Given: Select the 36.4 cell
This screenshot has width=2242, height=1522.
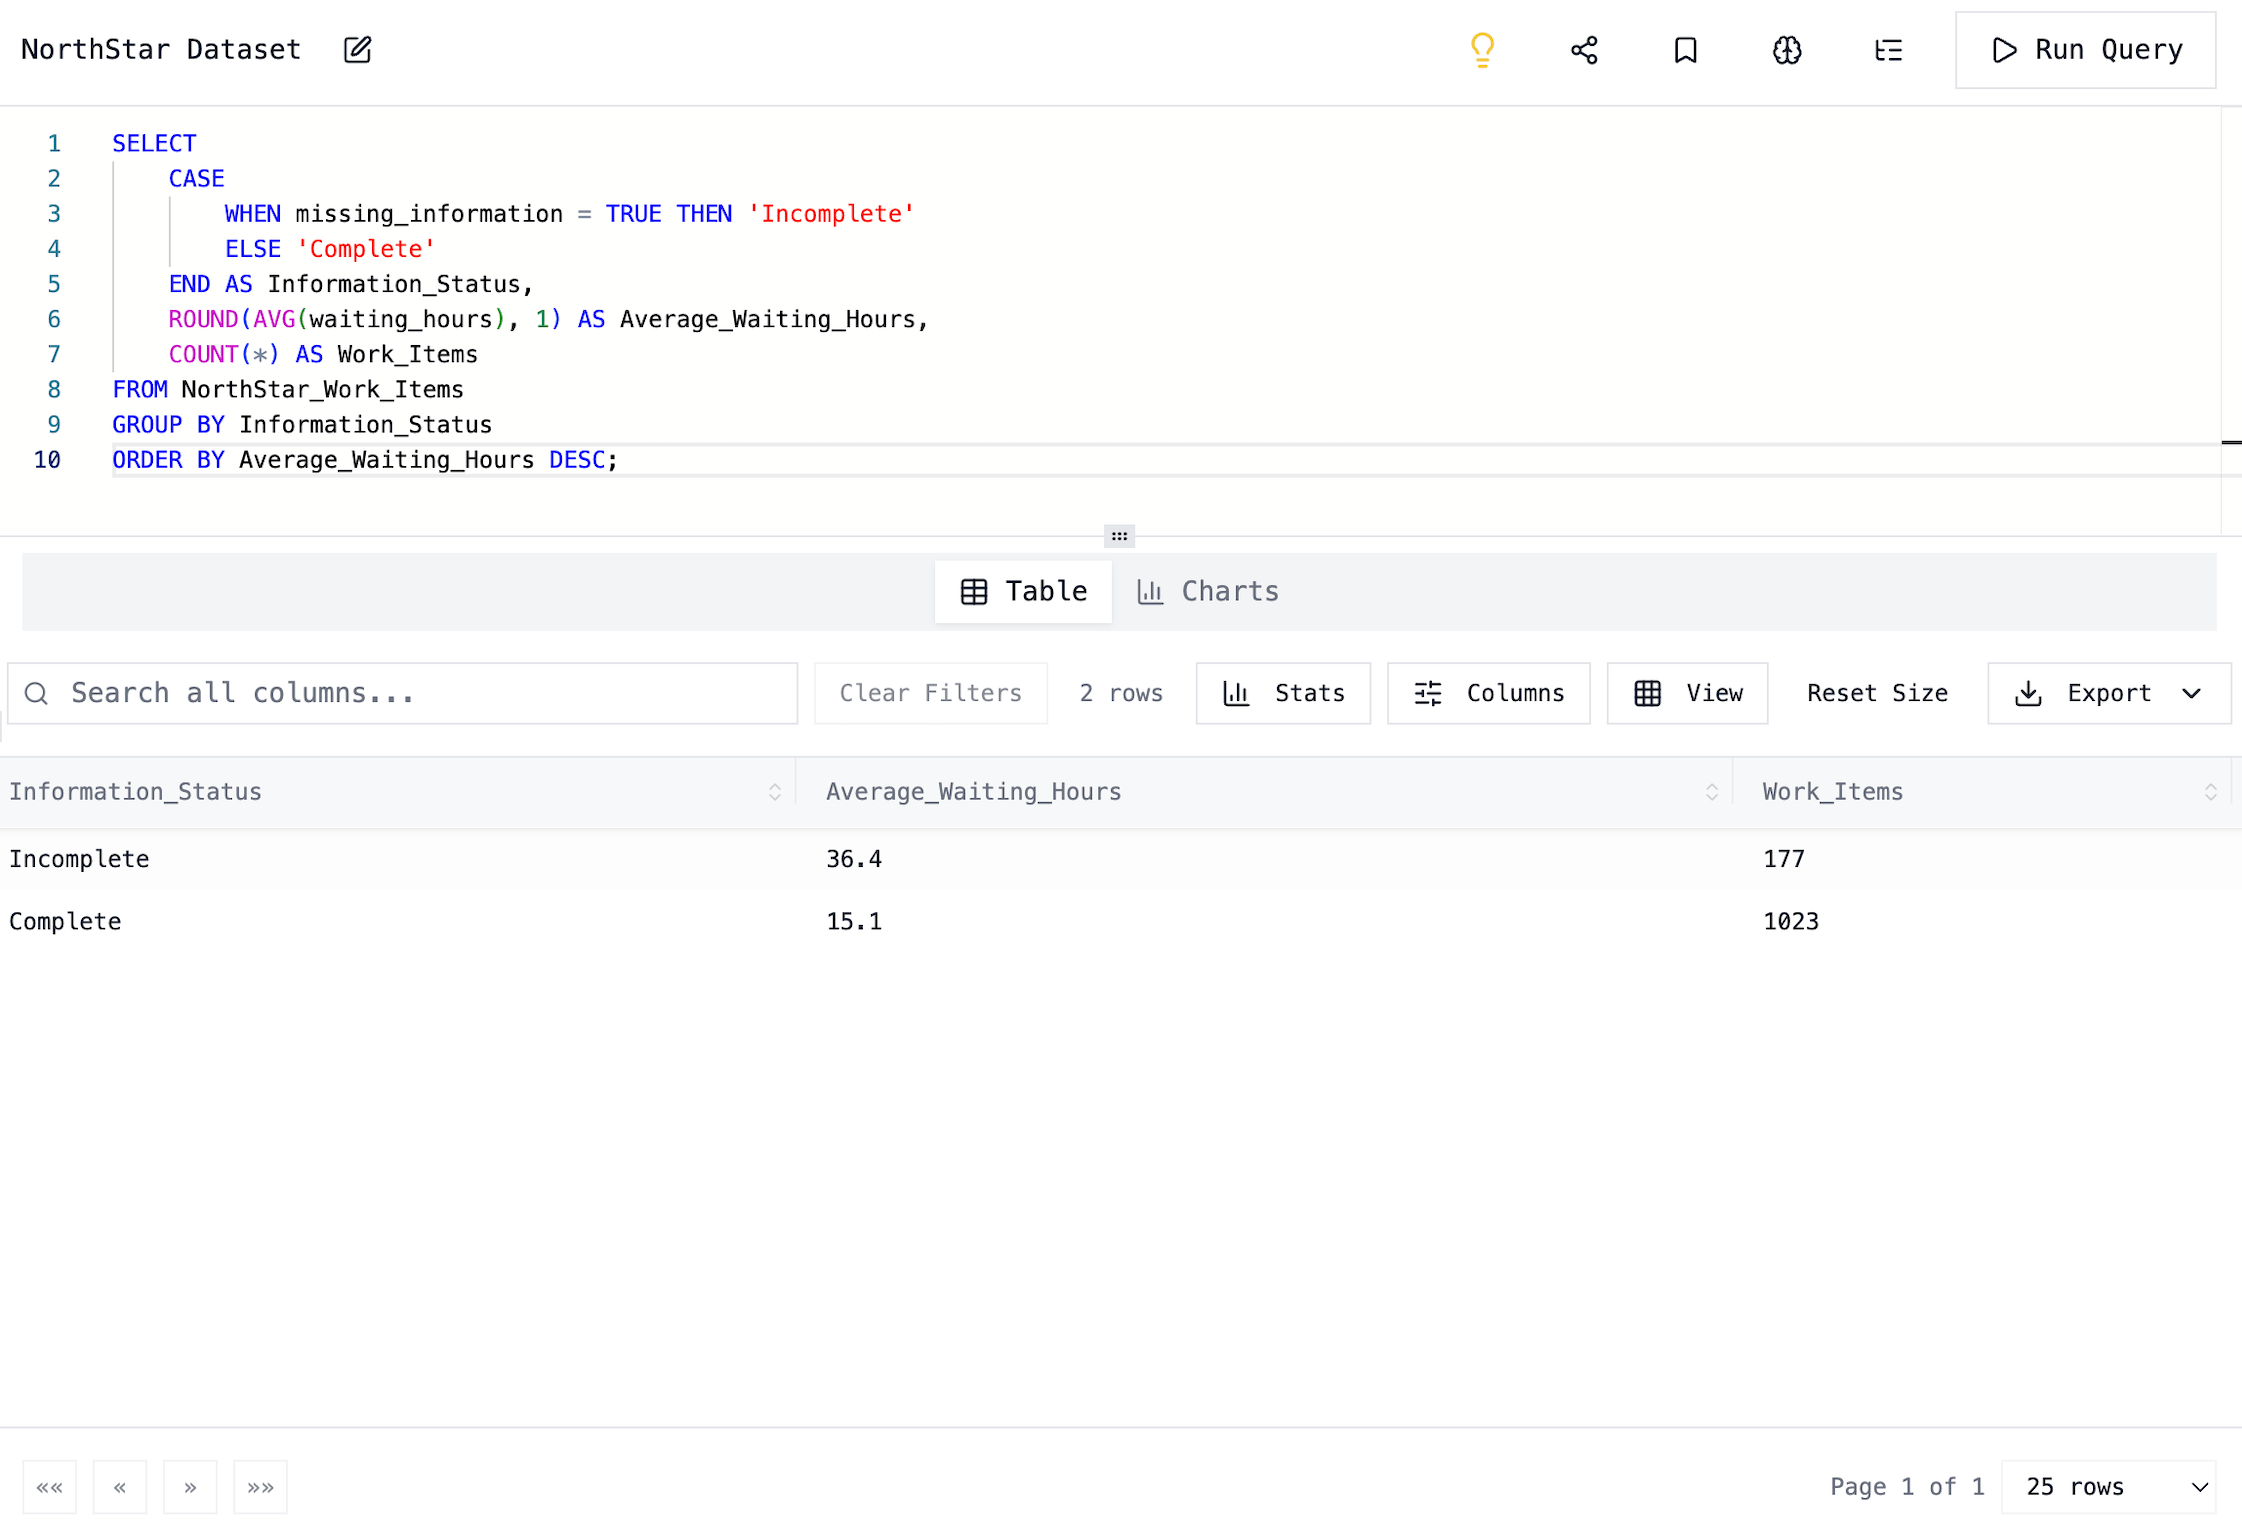Looking at the screenshot, I should 854,859.
